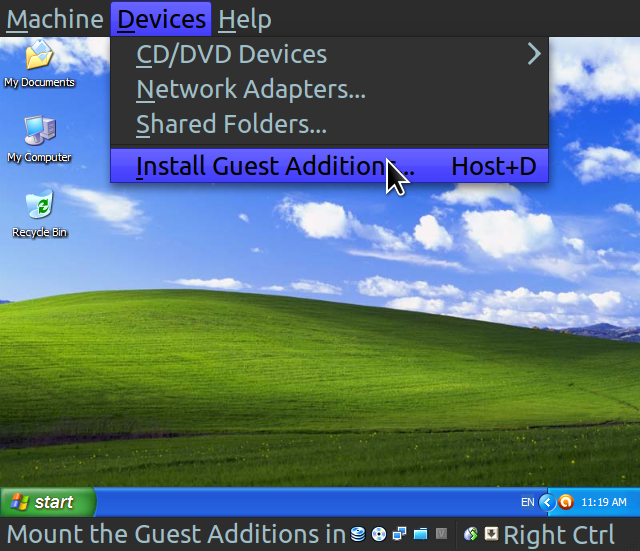
Task: Open the Help menu
Action: pos(244,19)
